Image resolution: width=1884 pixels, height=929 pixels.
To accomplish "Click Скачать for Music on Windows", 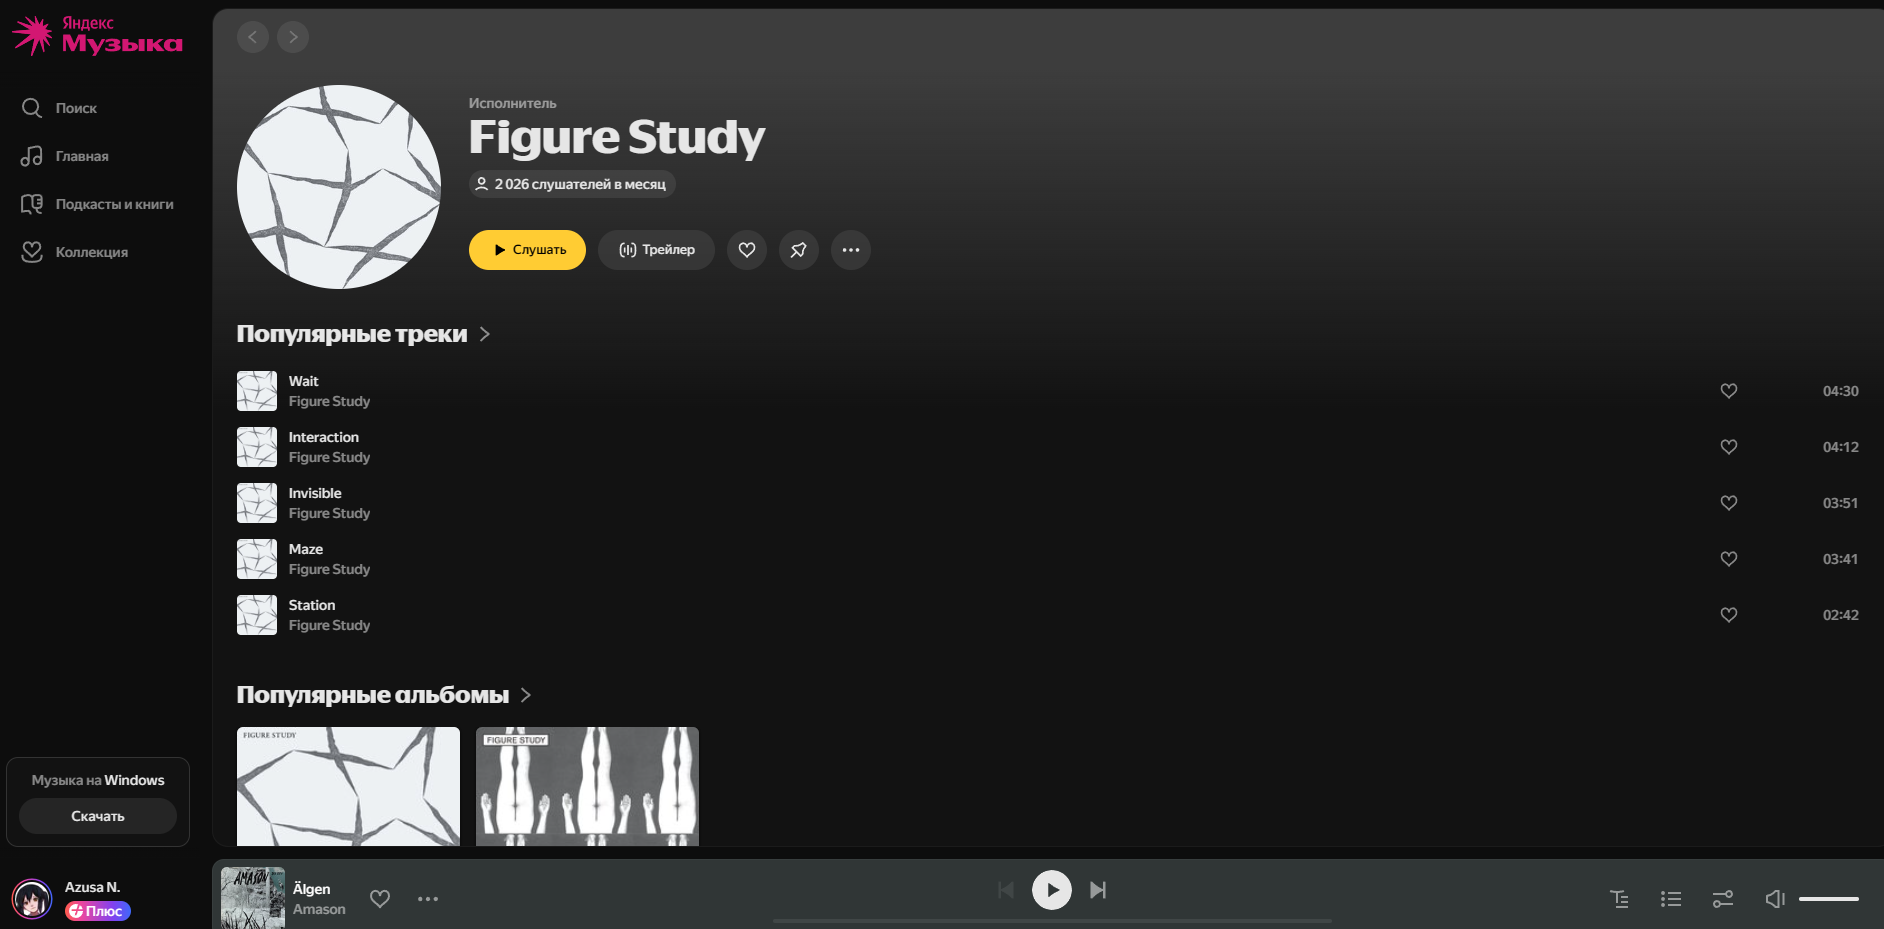I will (98, 816).
